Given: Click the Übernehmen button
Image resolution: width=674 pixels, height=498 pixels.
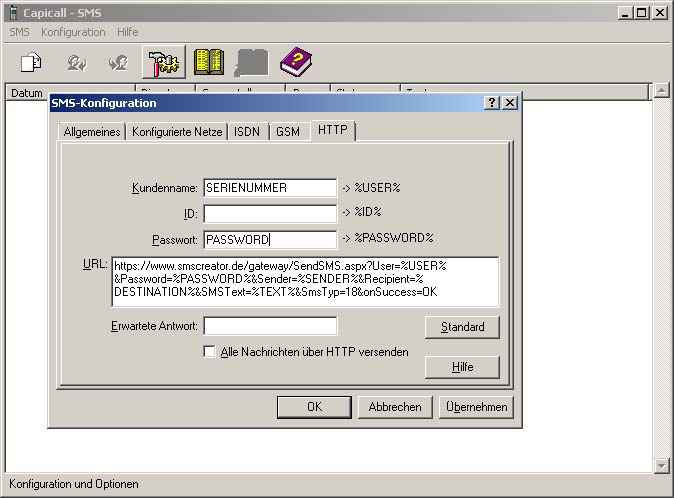Looking at the screenshot, I should click(x=476, y=407).
